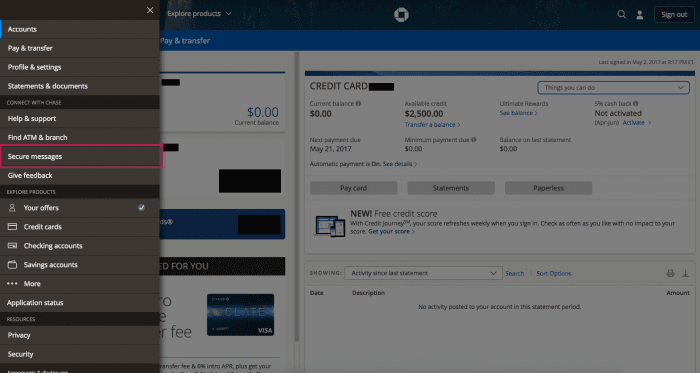Open the user profile icon
Viewport: 700px width, 373px height.
point(639,15)
